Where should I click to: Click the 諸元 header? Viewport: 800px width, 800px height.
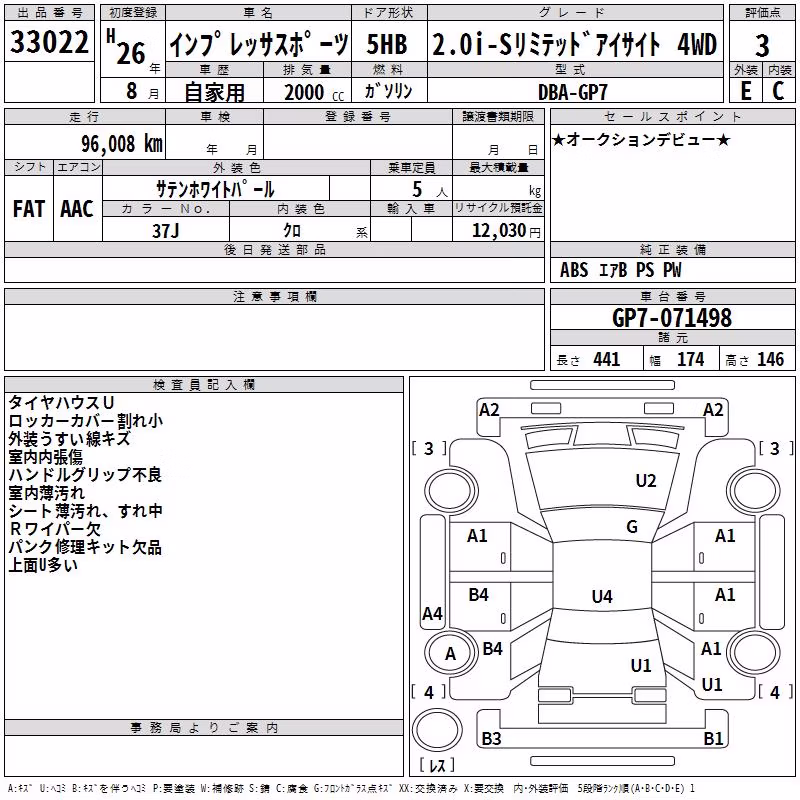pyautogui.click(x=672, y=337)
